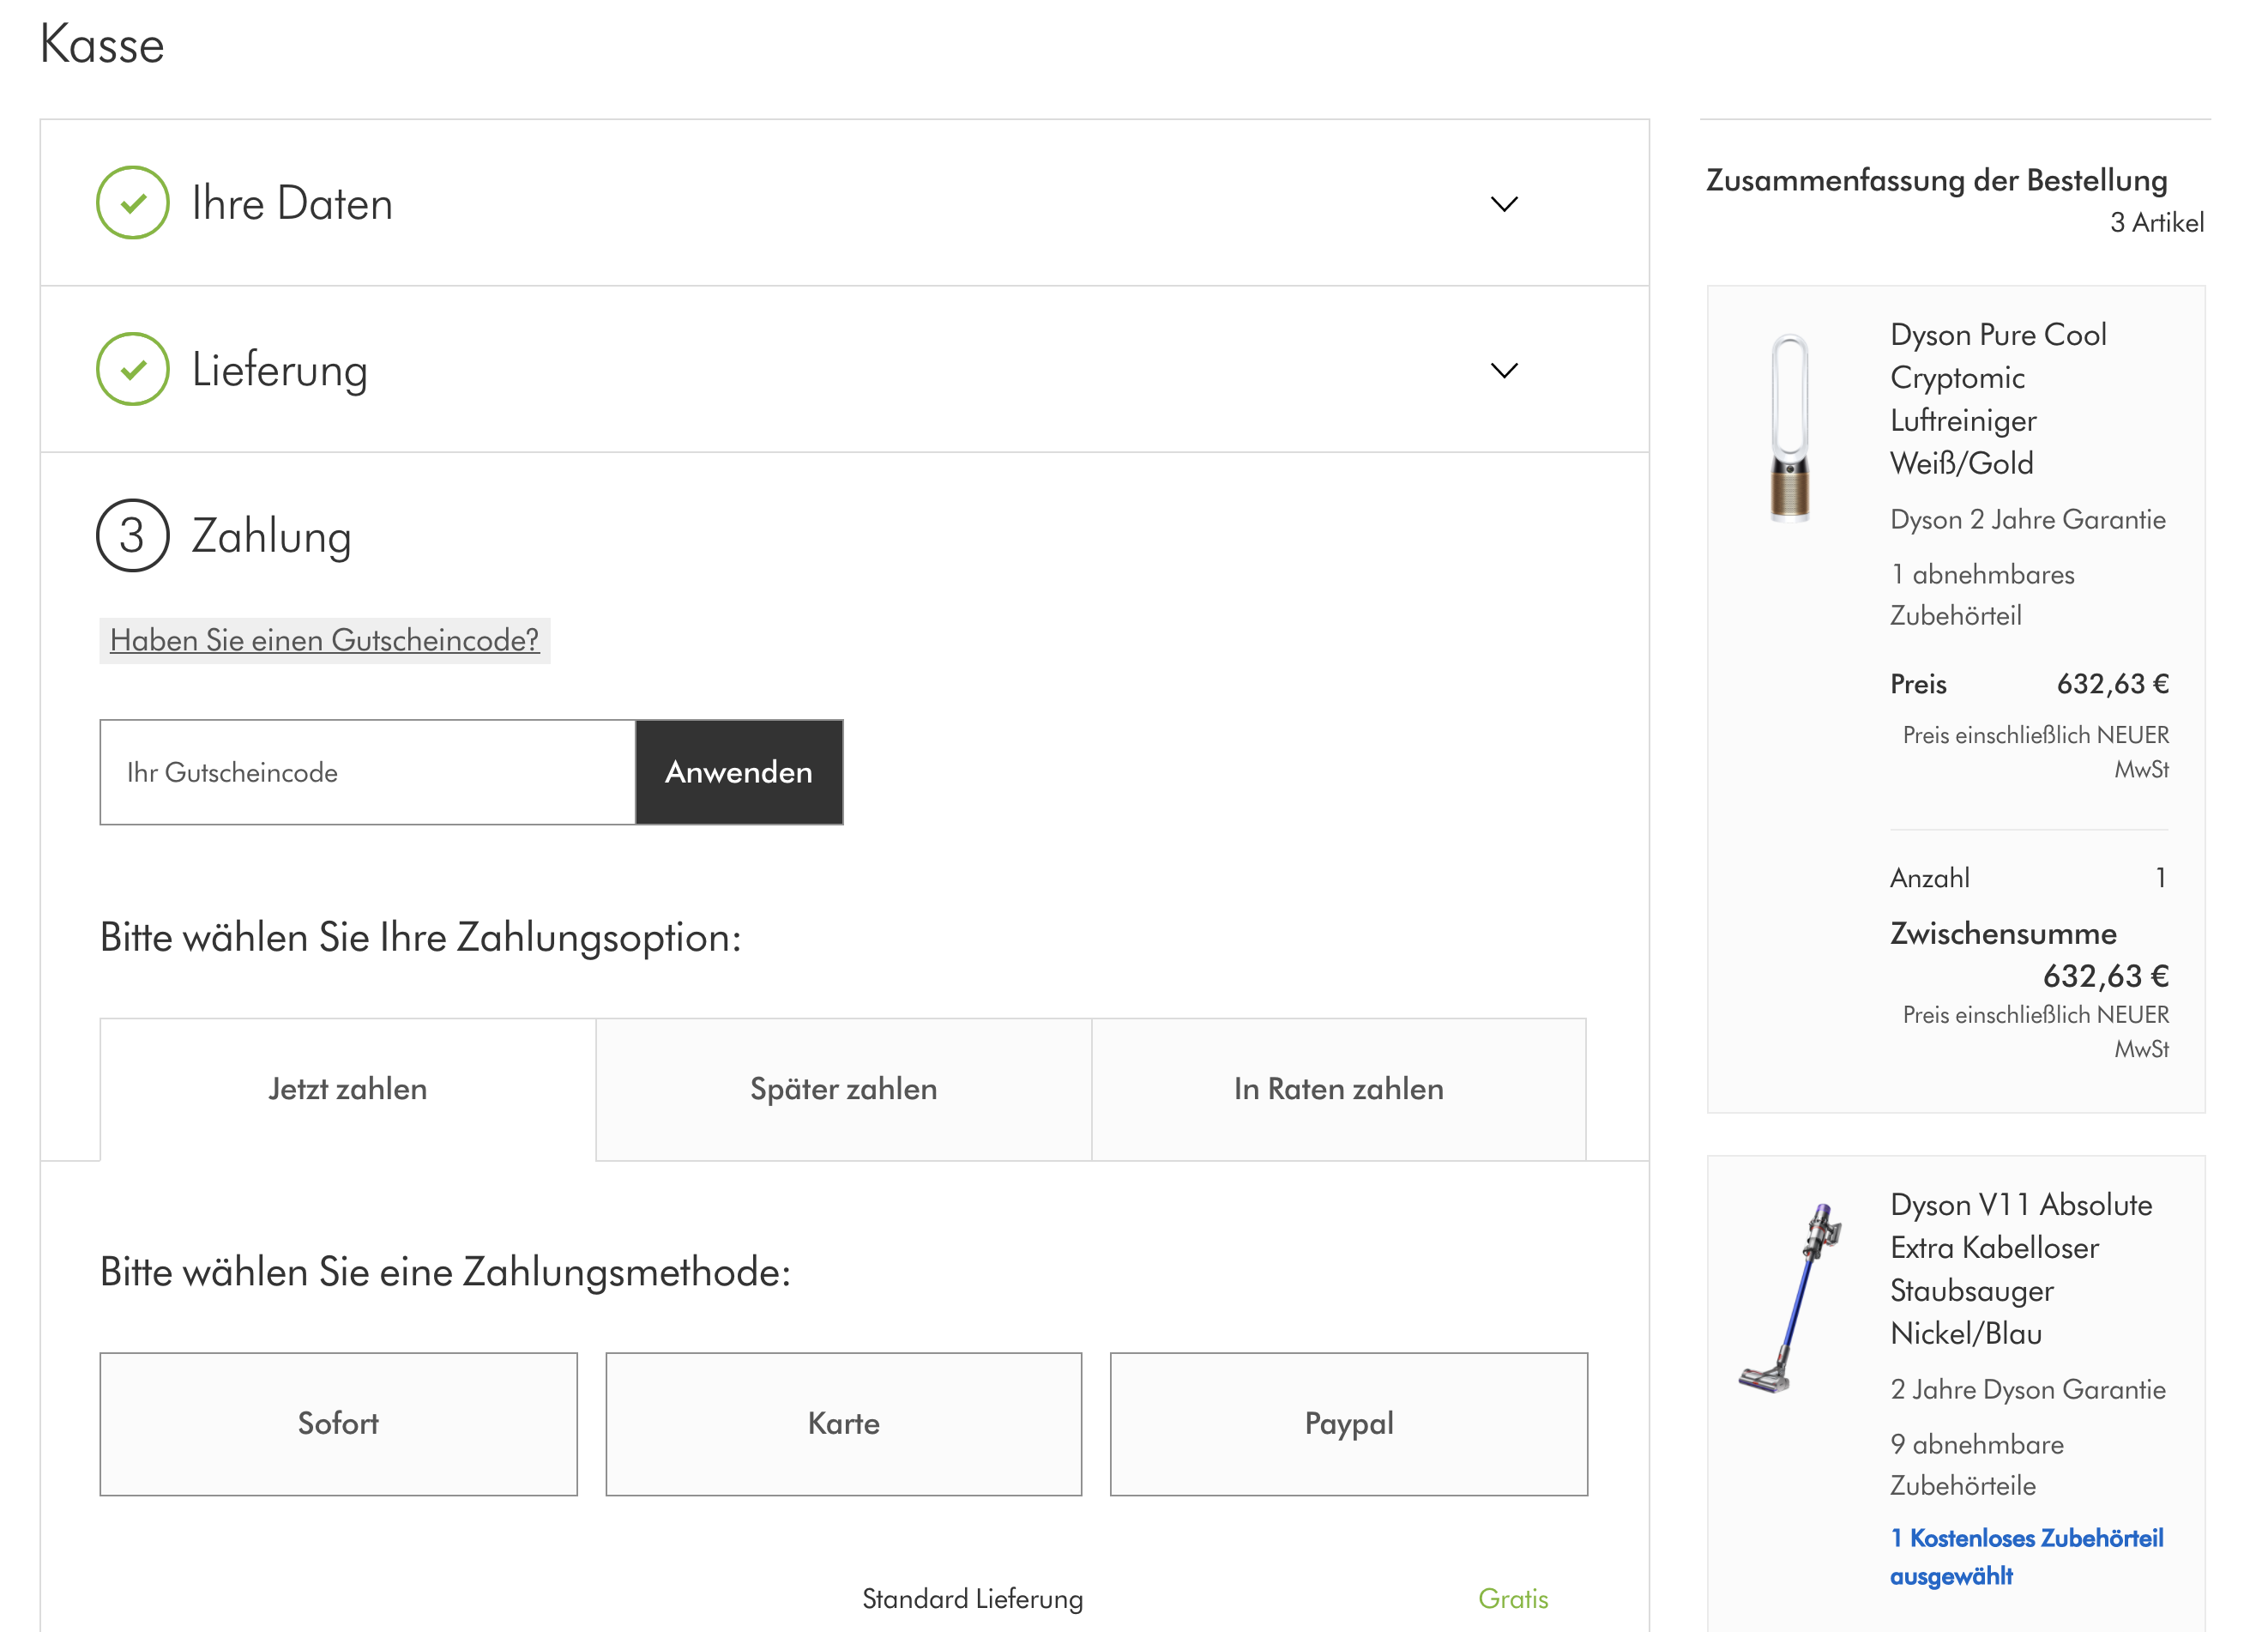Image resolution: width=2268 pixels, height=1632 pixels.
Task: Open the Ihre Daten heading
Action: (x=292, y=204)
